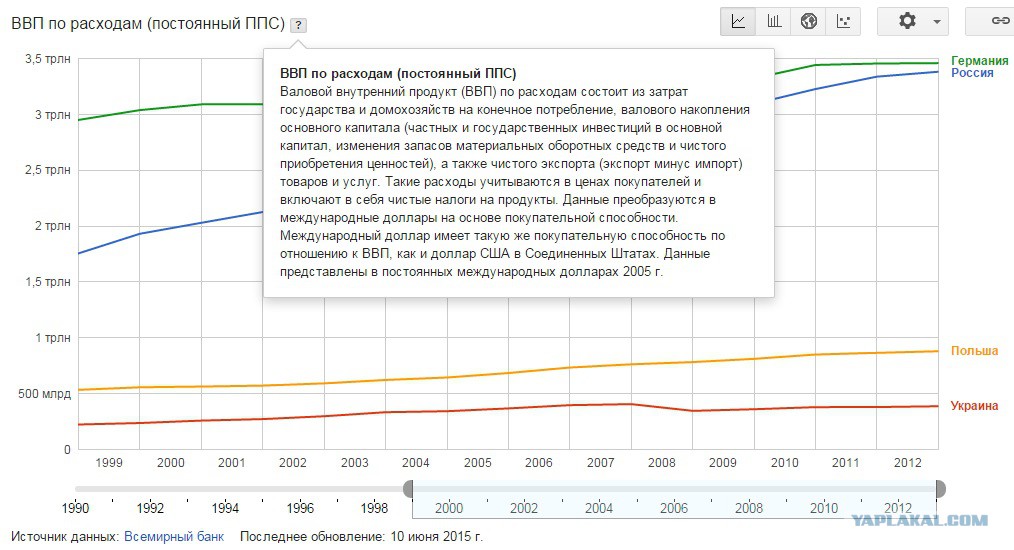Switch to map chart view
The image size is (1014, 550).
[x=808, y=21]
